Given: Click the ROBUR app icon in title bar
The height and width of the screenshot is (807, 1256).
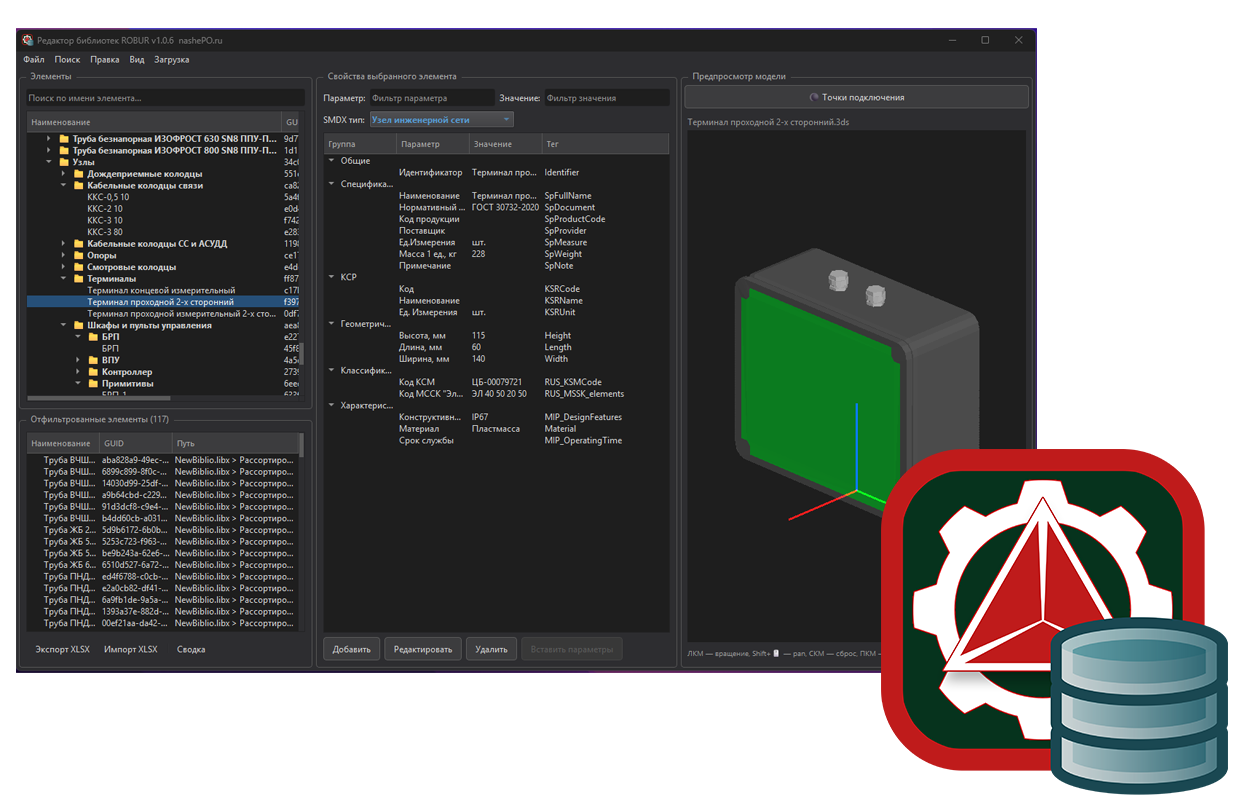Looking at the screenshot, I should [28, 40].
